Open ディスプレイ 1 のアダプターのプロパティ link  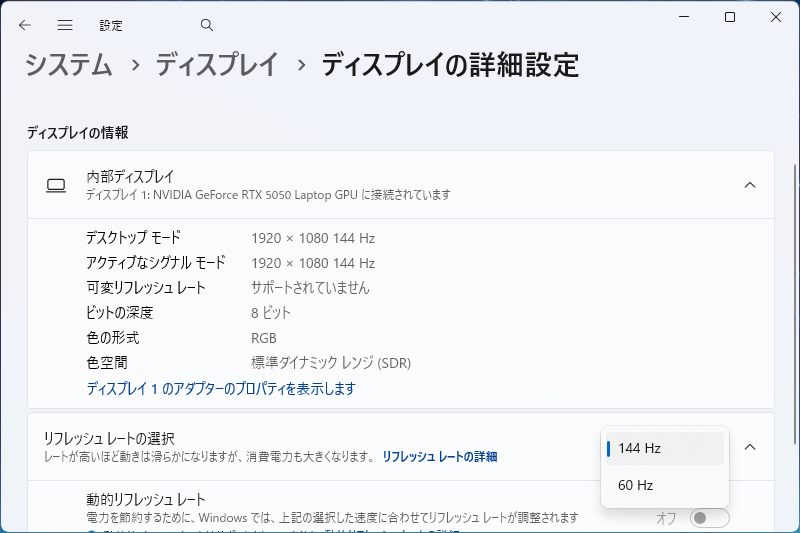(x=221, y=389)
